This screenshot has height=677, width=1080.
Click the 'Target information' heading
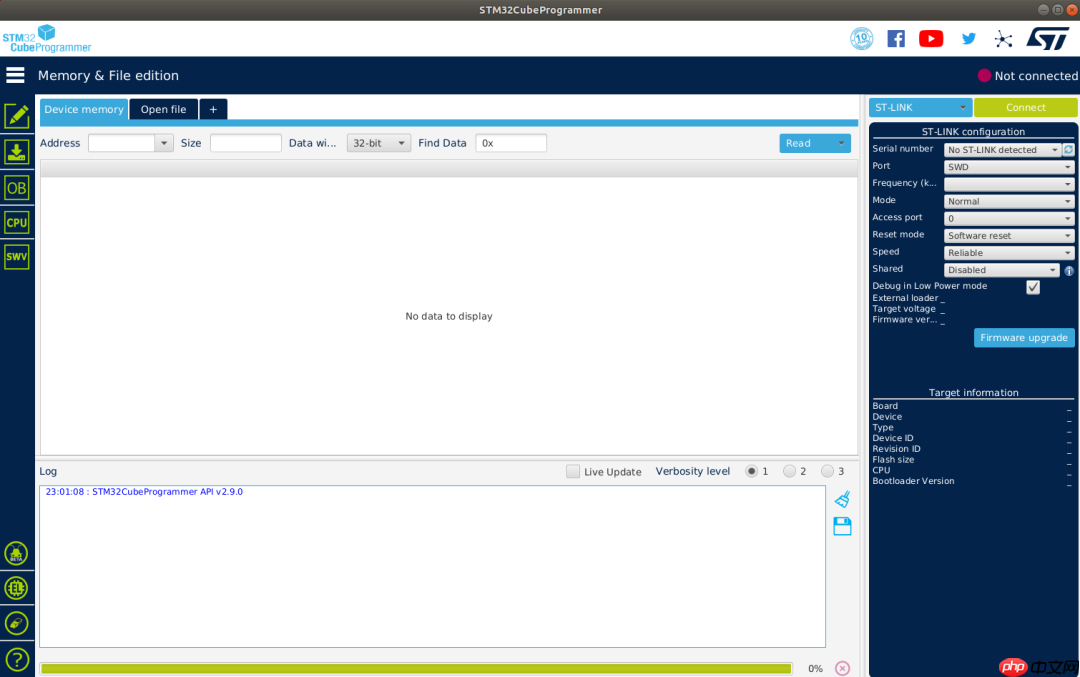[973, 393]
